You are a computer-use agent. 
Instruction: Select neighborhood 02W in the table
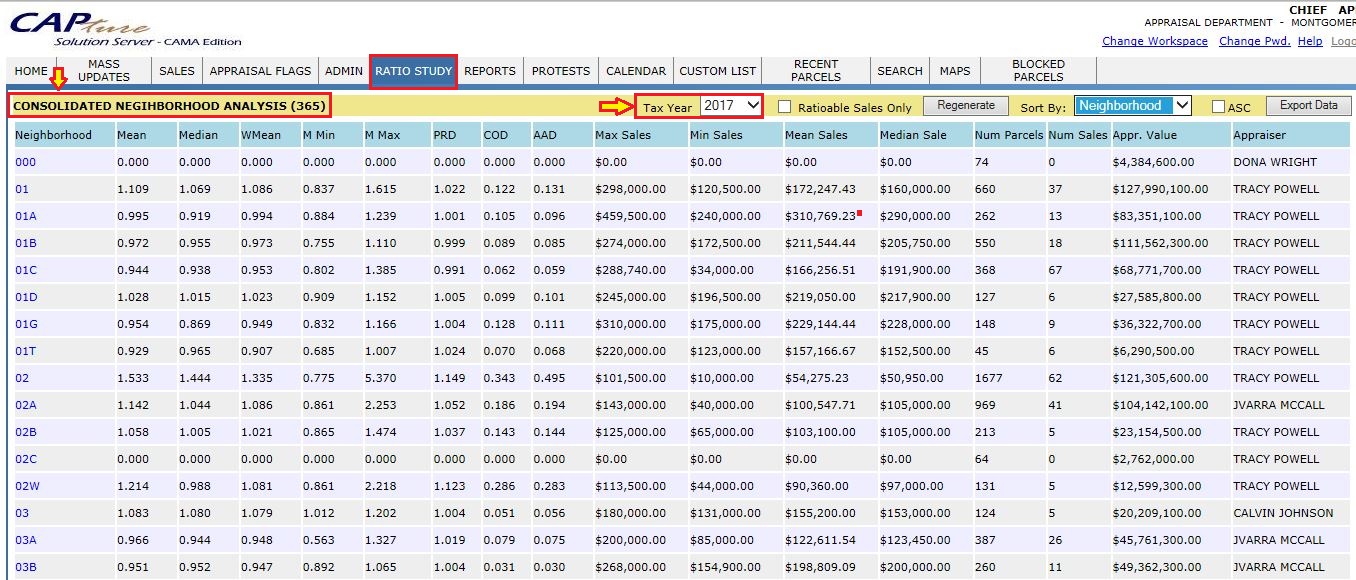(27, 486)
